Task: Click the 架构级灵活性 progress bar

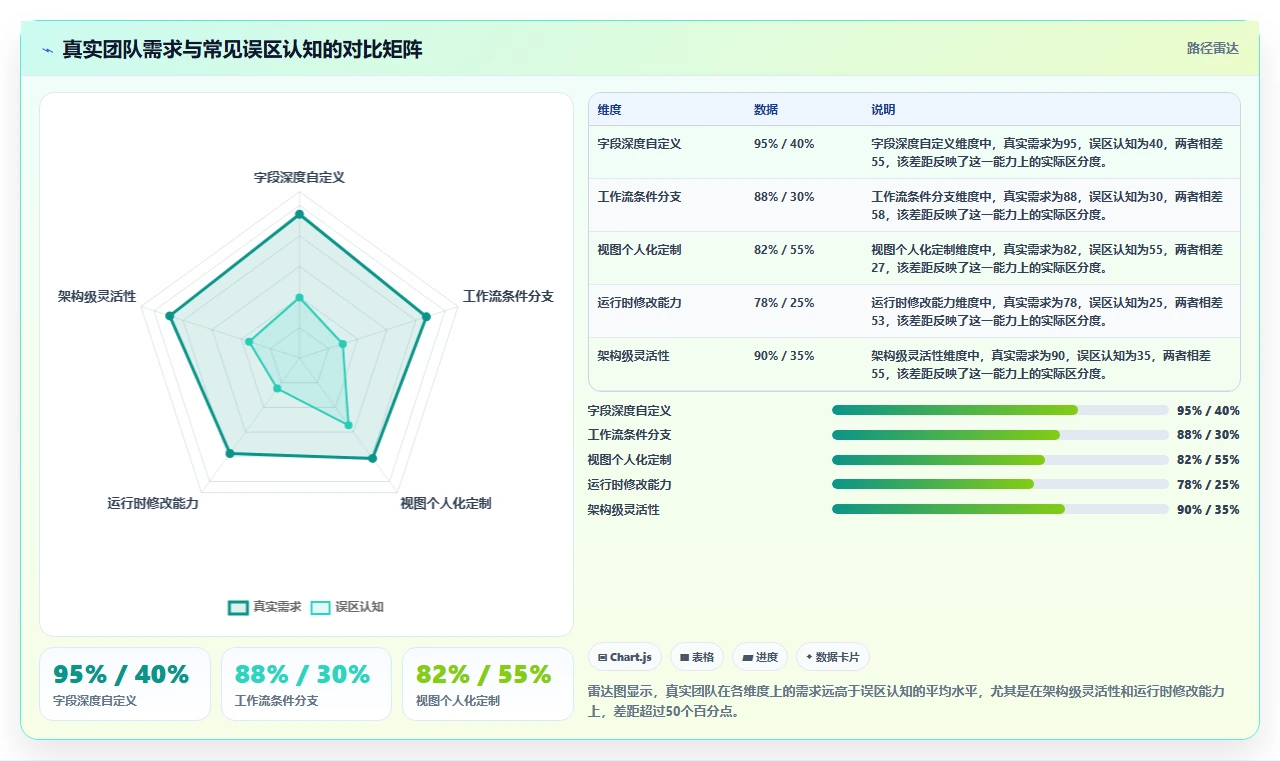Action: tap(1000, 509)
